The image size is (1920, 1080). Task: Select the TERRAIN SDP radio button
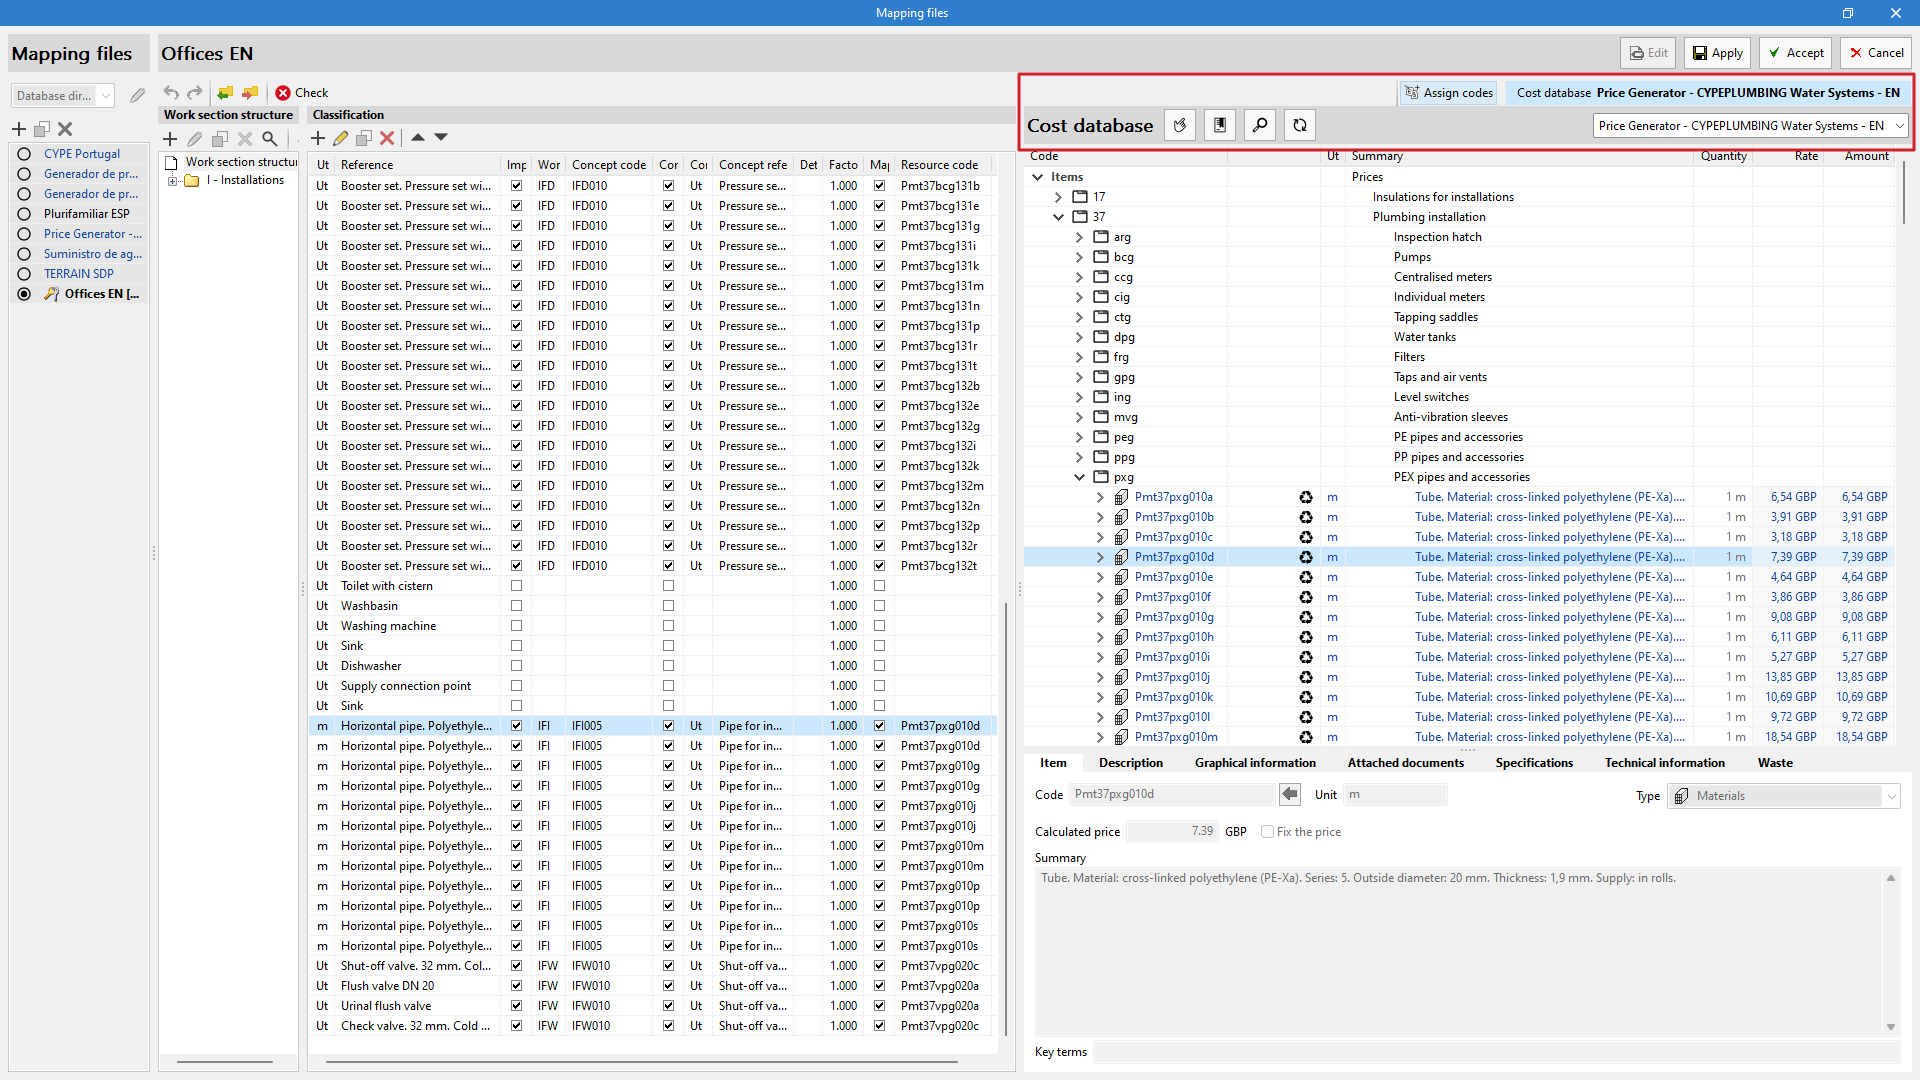[x=24, y=274]
